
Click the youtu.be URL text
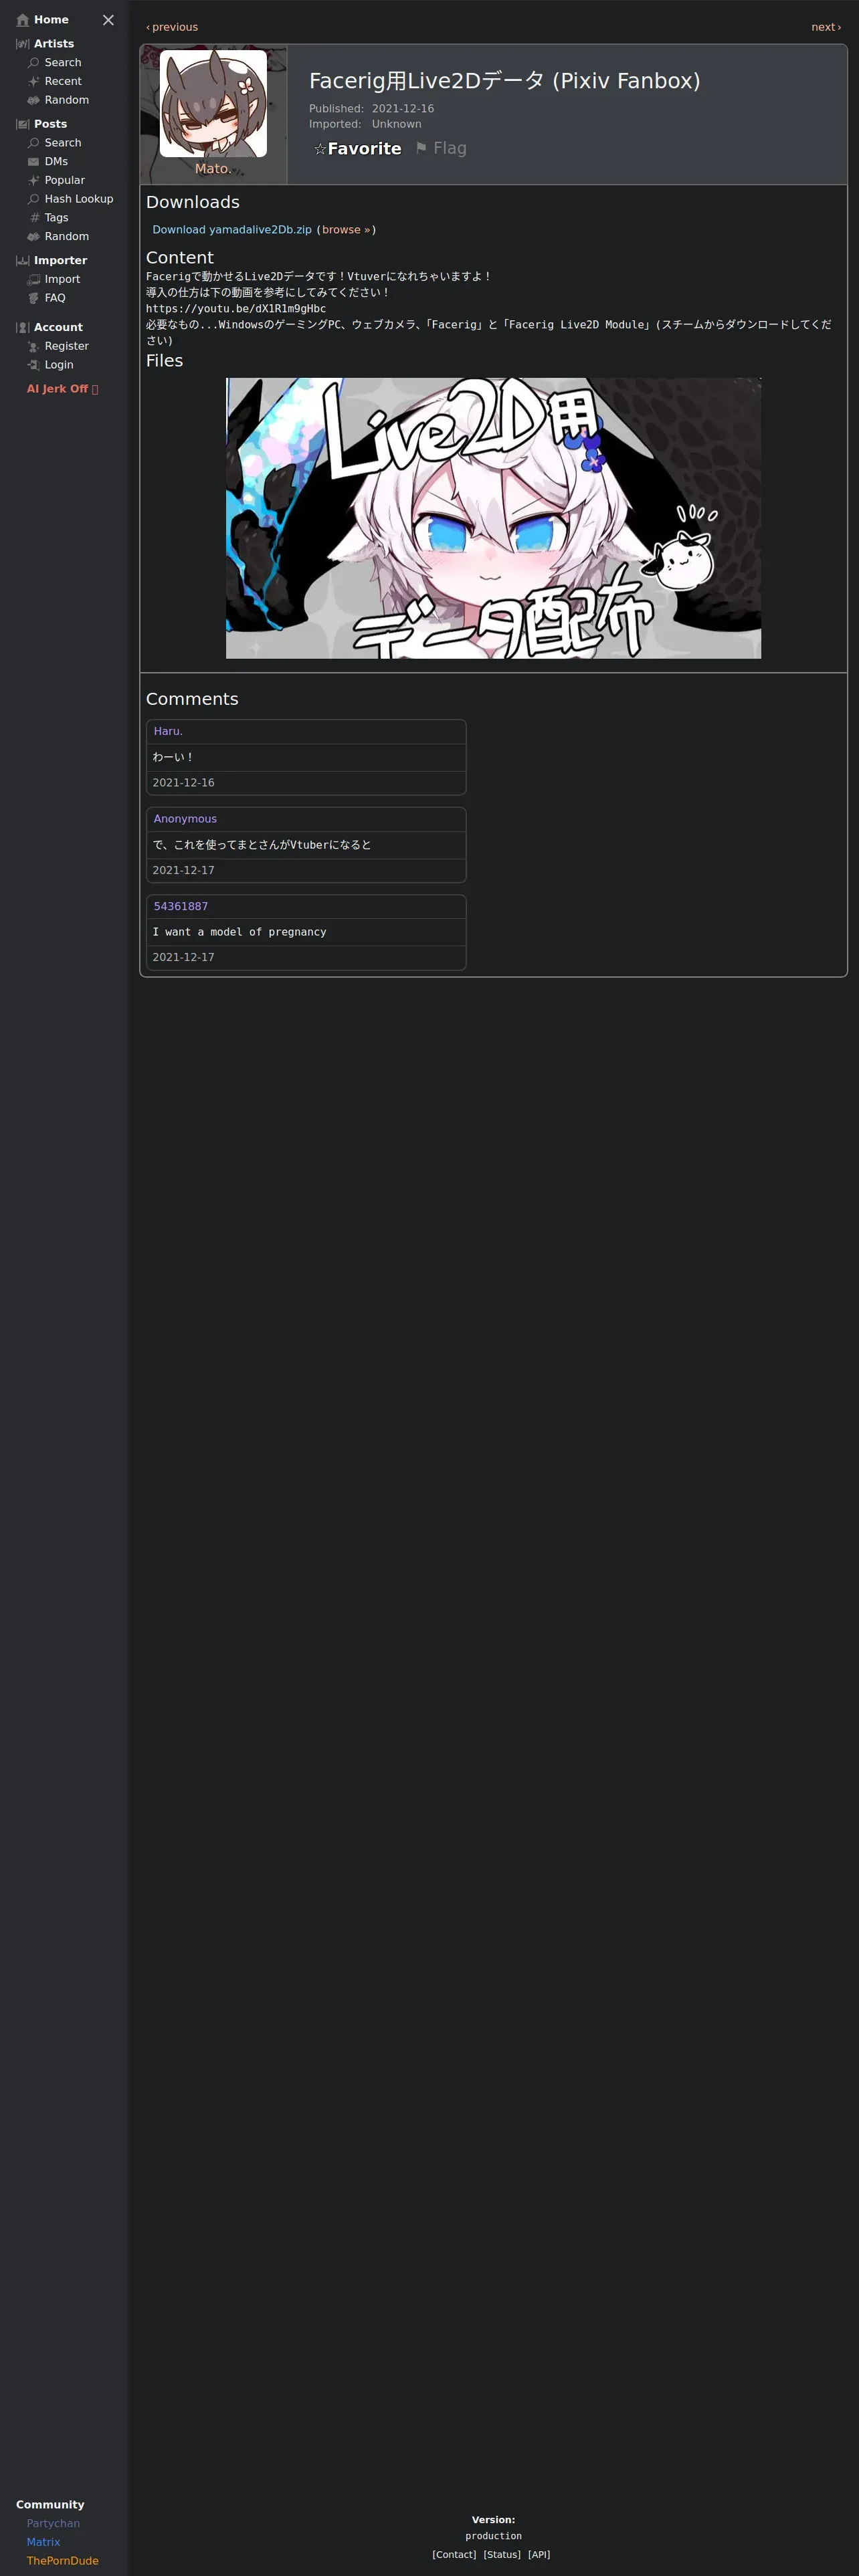pos(236,309)
